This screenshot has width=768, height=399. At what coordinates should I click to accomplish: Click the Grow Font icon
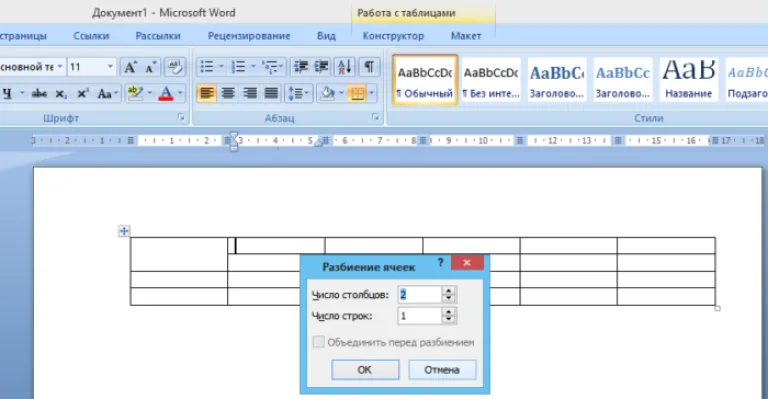pos(130,67)
